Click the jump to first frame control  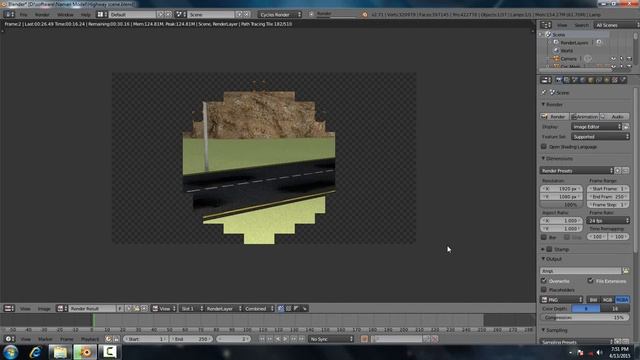pos(262,339)
